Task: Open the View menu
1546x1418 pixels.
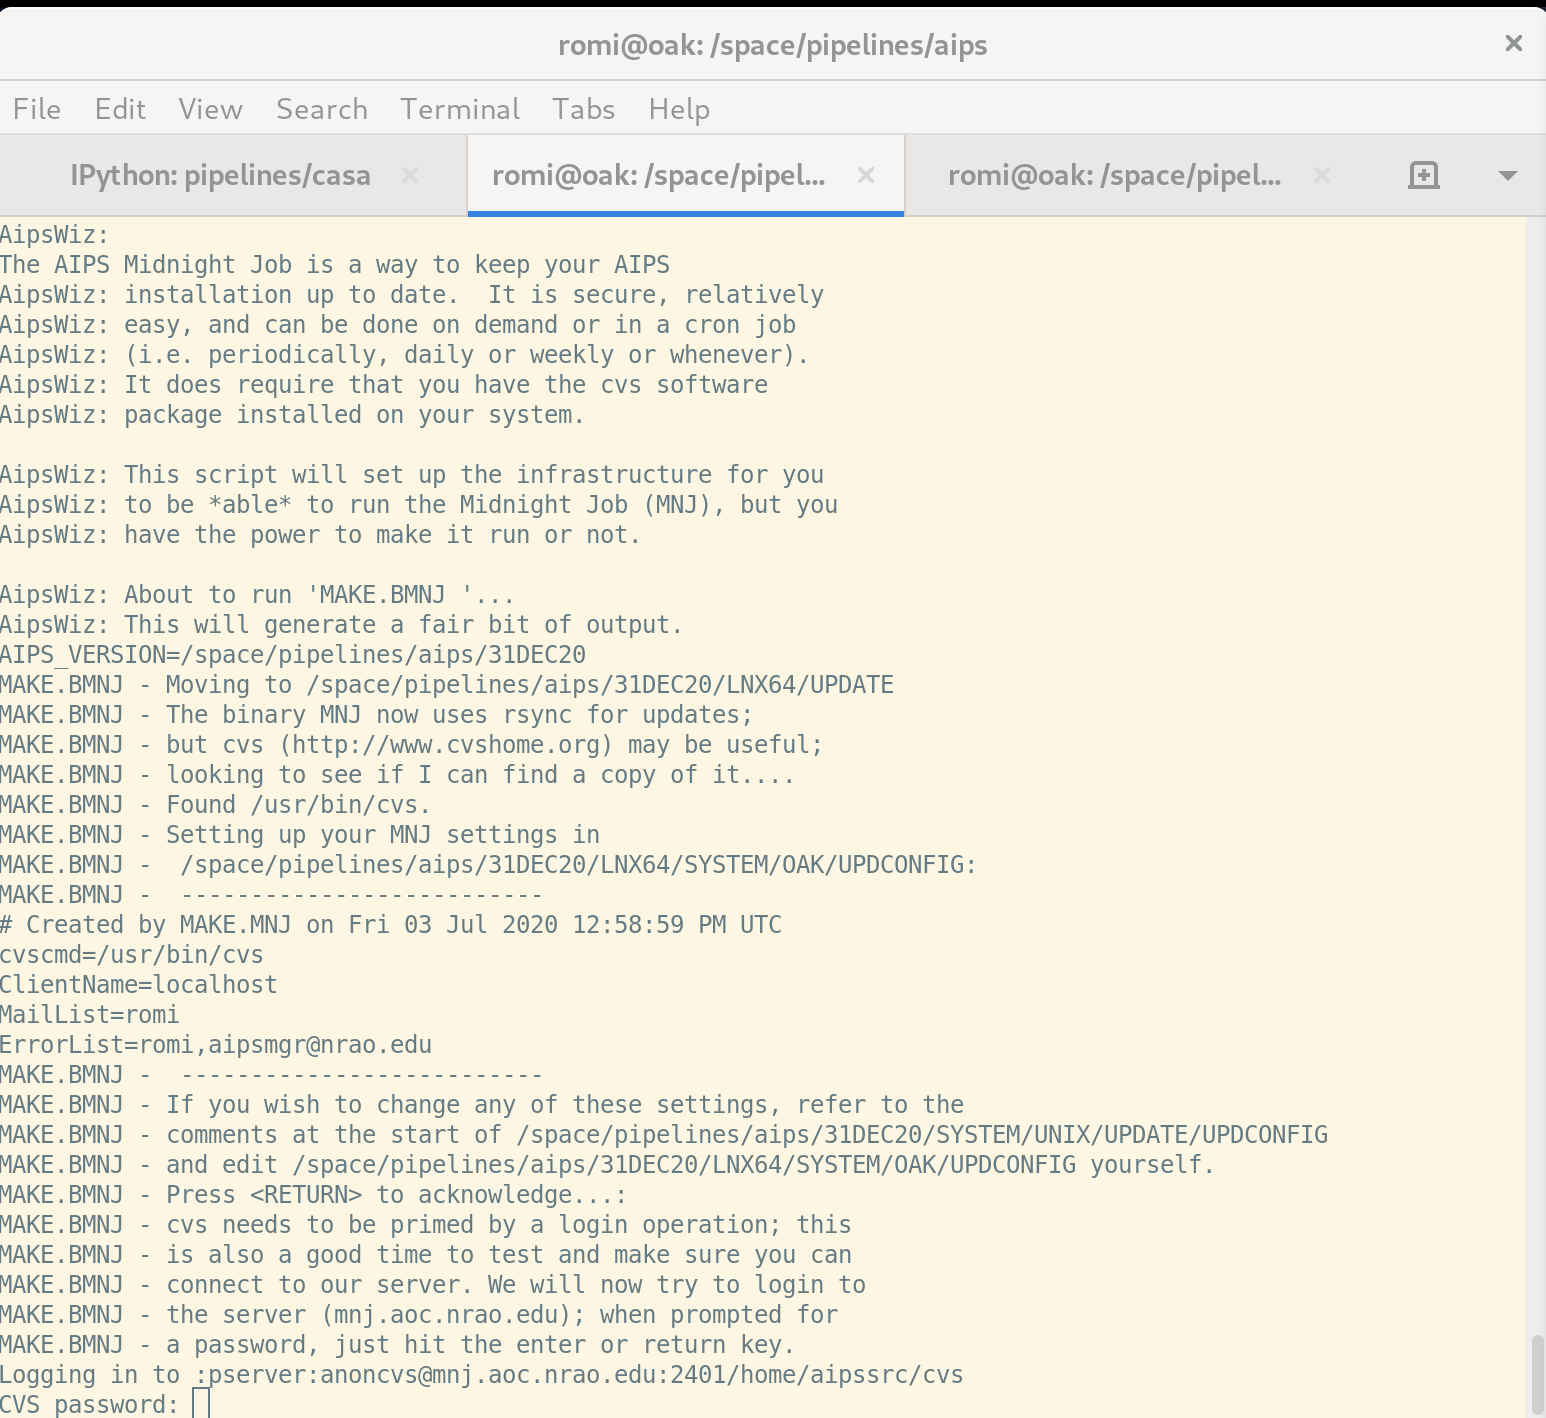Action: 210,109
